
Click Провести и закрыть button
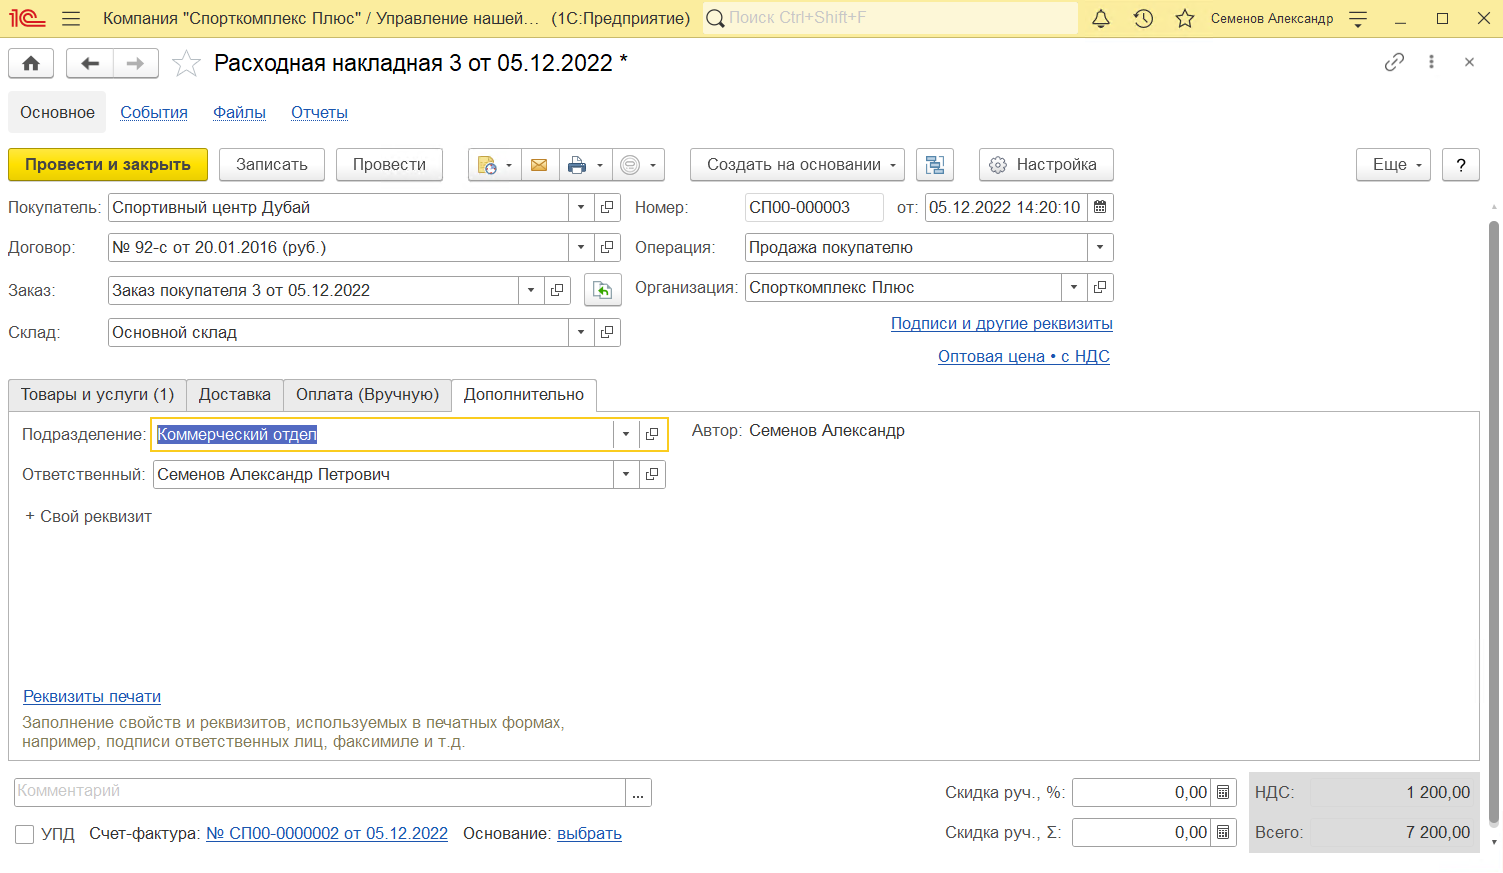point(108,165)
